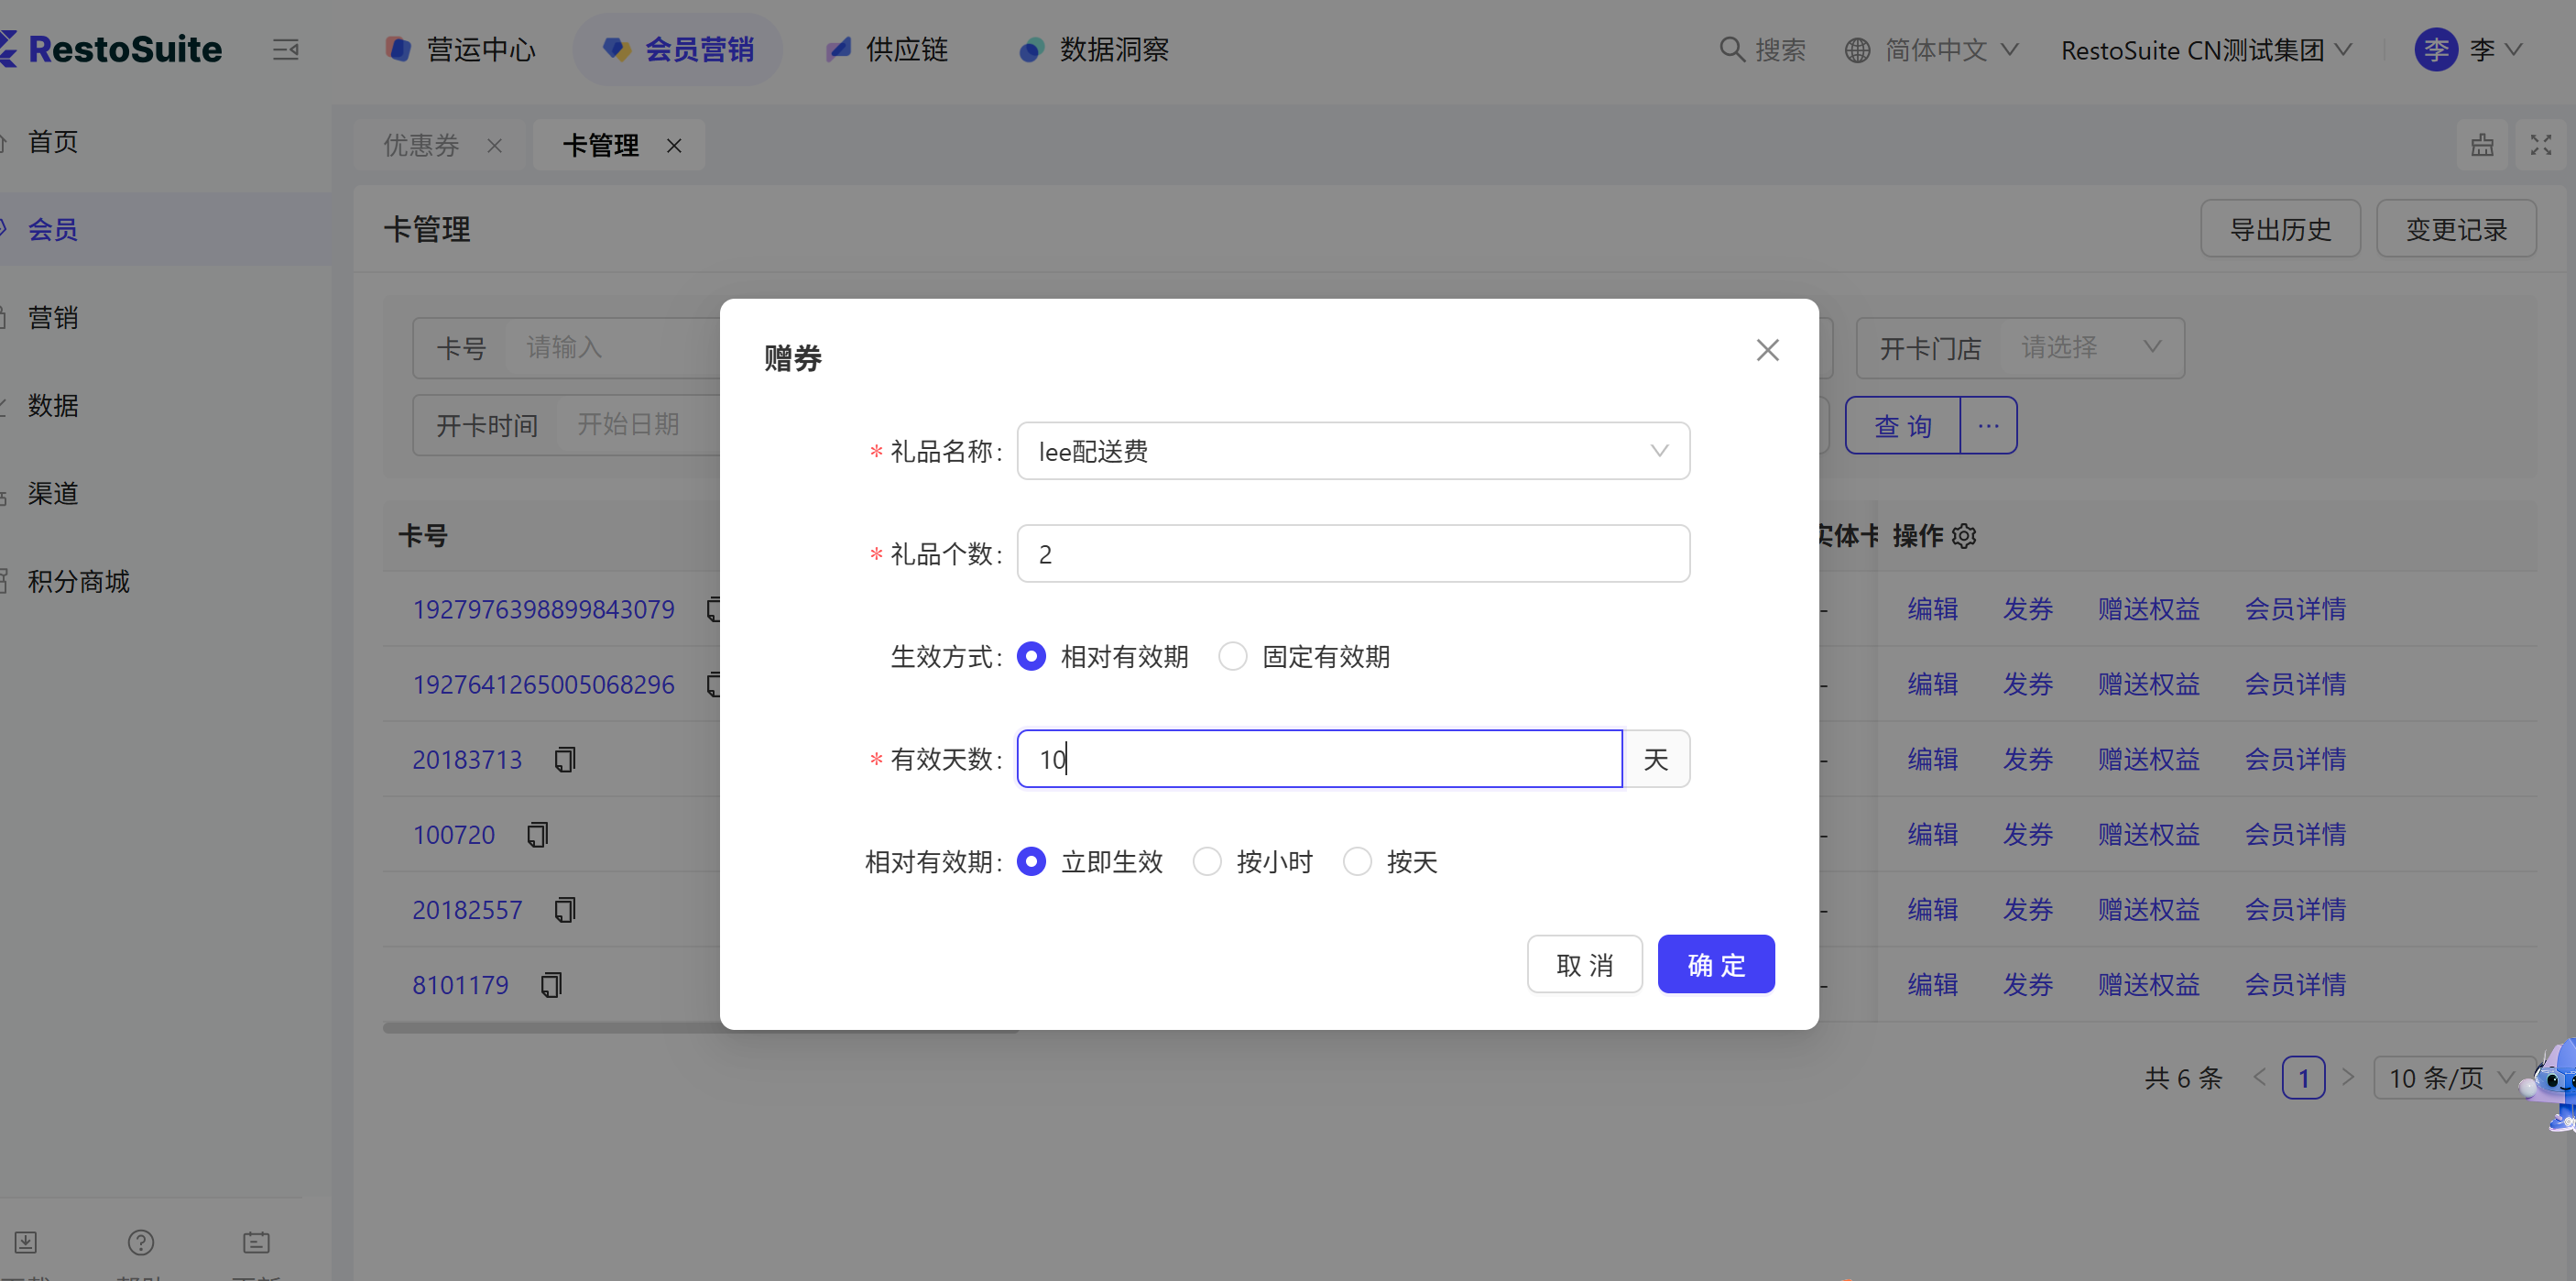Viewport: 2576px width, 1281px height.
Task: Open the more options button beside 查询
Action: 1988,426
